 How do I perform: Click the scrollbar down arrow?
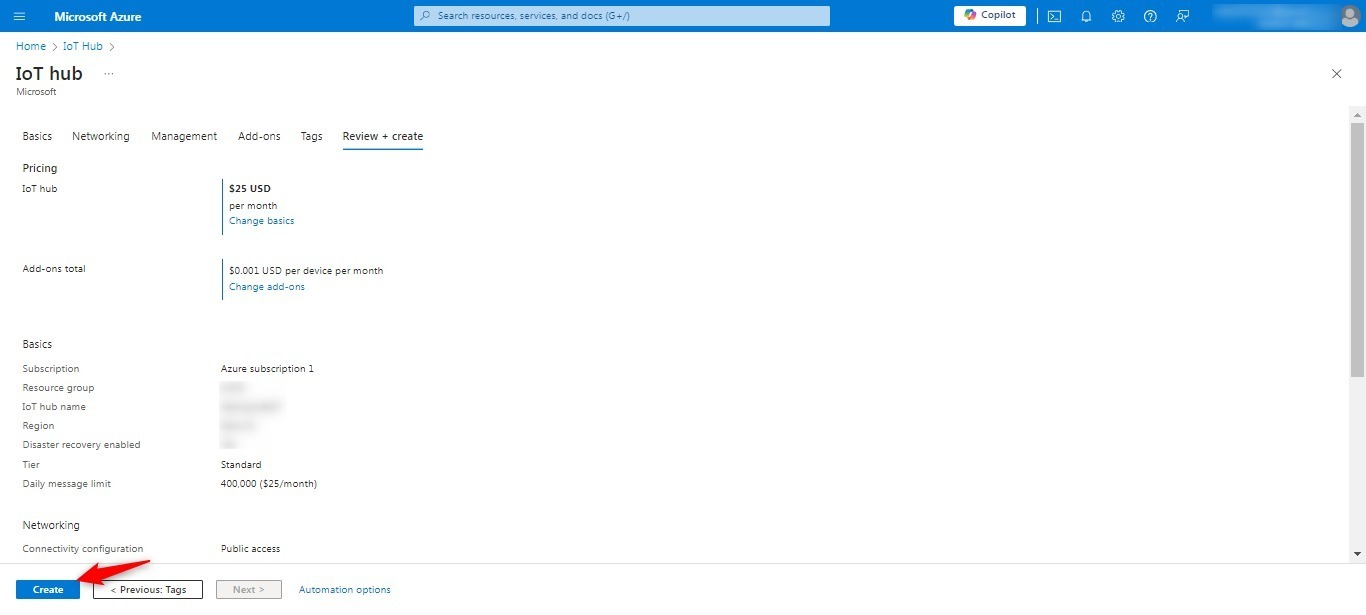pos(1357,553)
